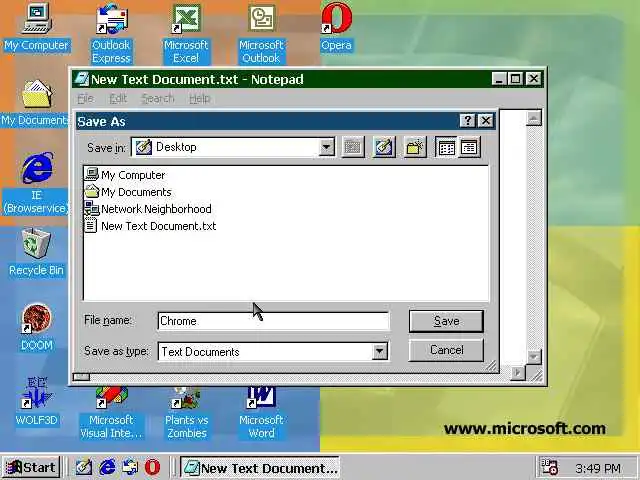Select Network Neighborhood in the file list

[148, 209]
